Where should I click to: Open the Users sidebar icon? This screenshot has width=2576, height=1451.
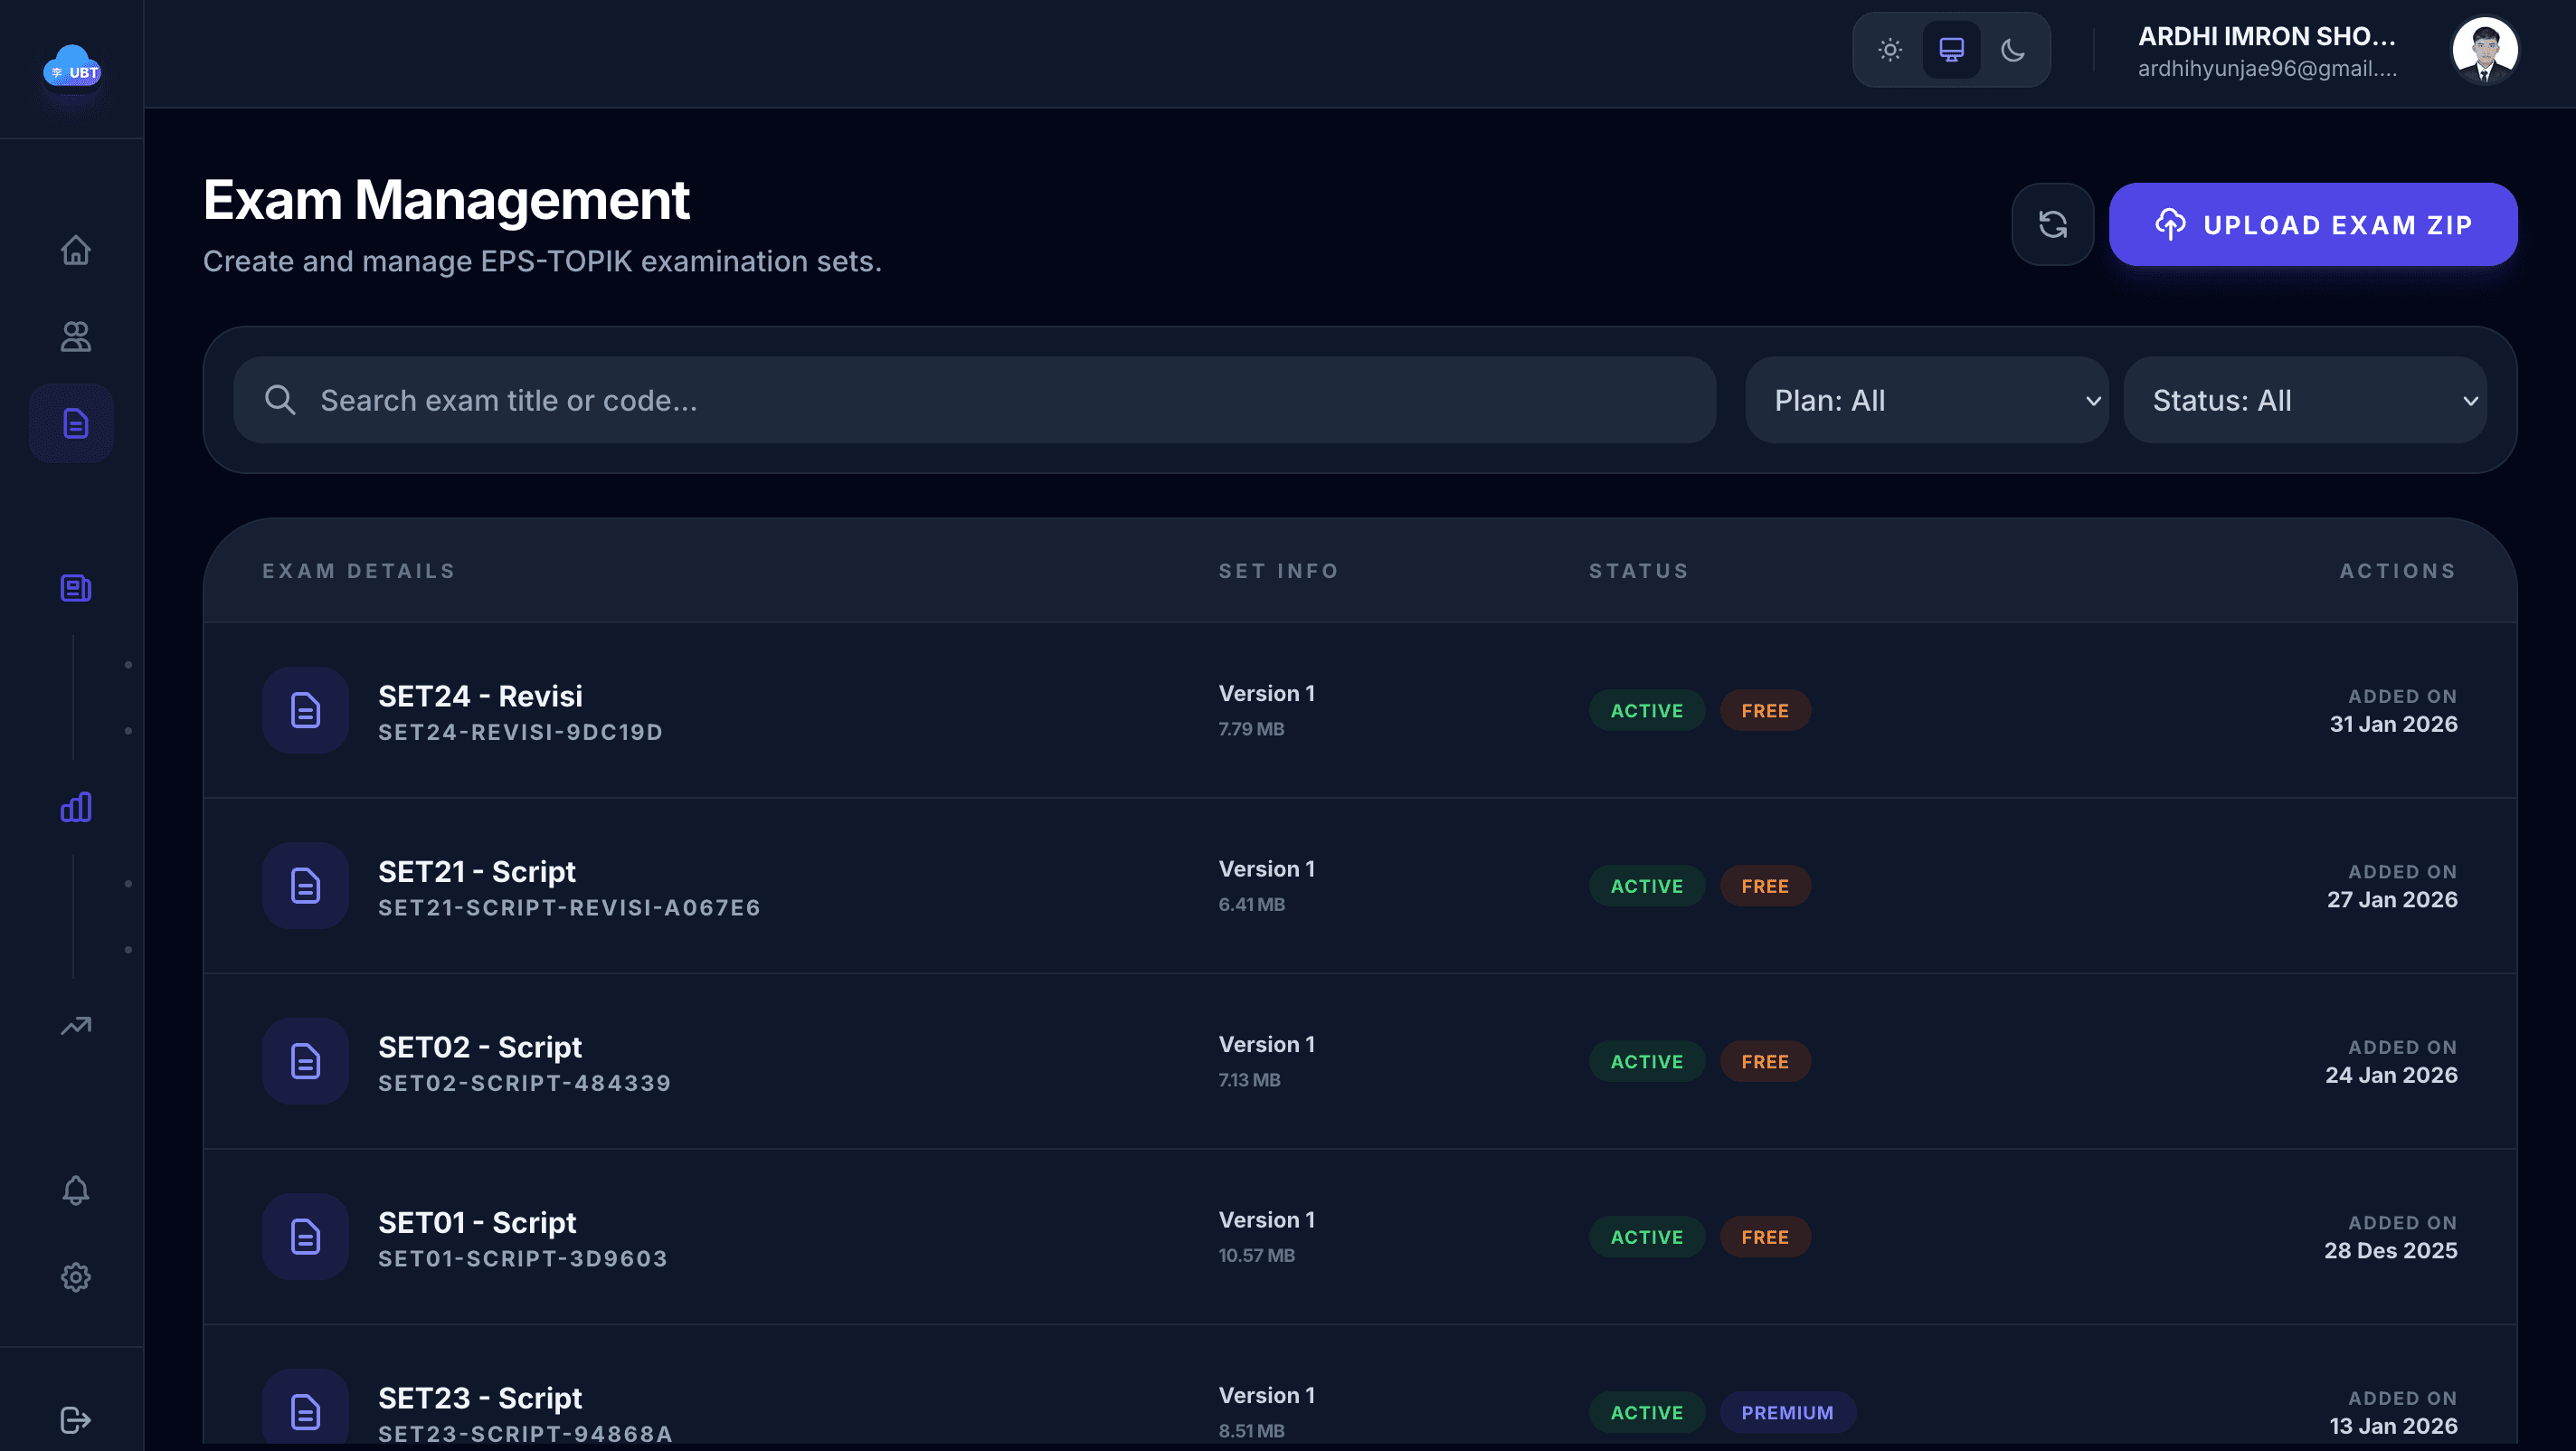(x=75, y=337)
